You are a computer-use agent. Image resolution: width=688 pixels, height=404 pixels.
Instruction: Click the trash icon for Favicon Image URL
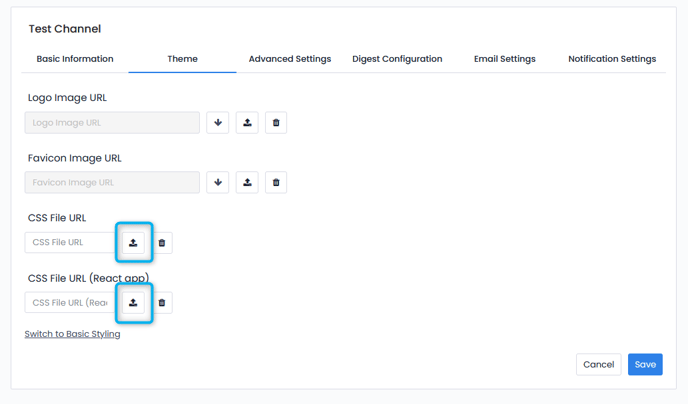point(276,183)
